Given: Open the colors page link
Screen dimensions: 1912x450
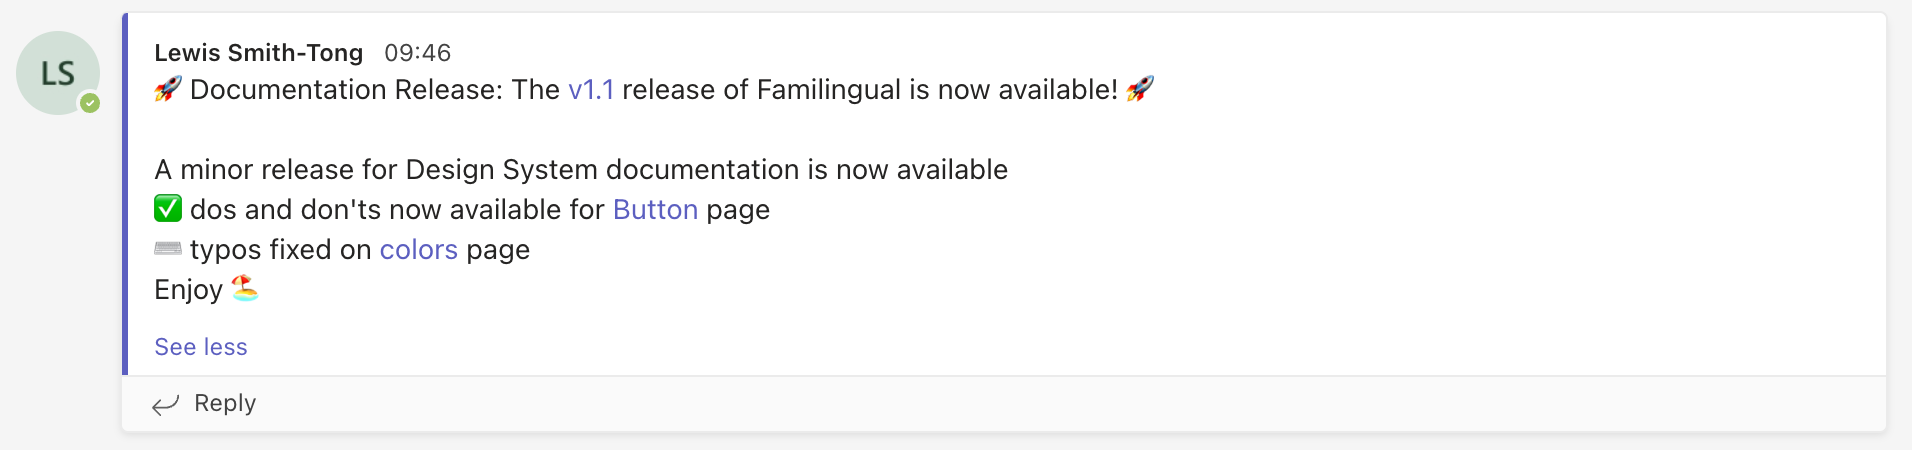Looking at the screenshot, I should coord(418,250).
